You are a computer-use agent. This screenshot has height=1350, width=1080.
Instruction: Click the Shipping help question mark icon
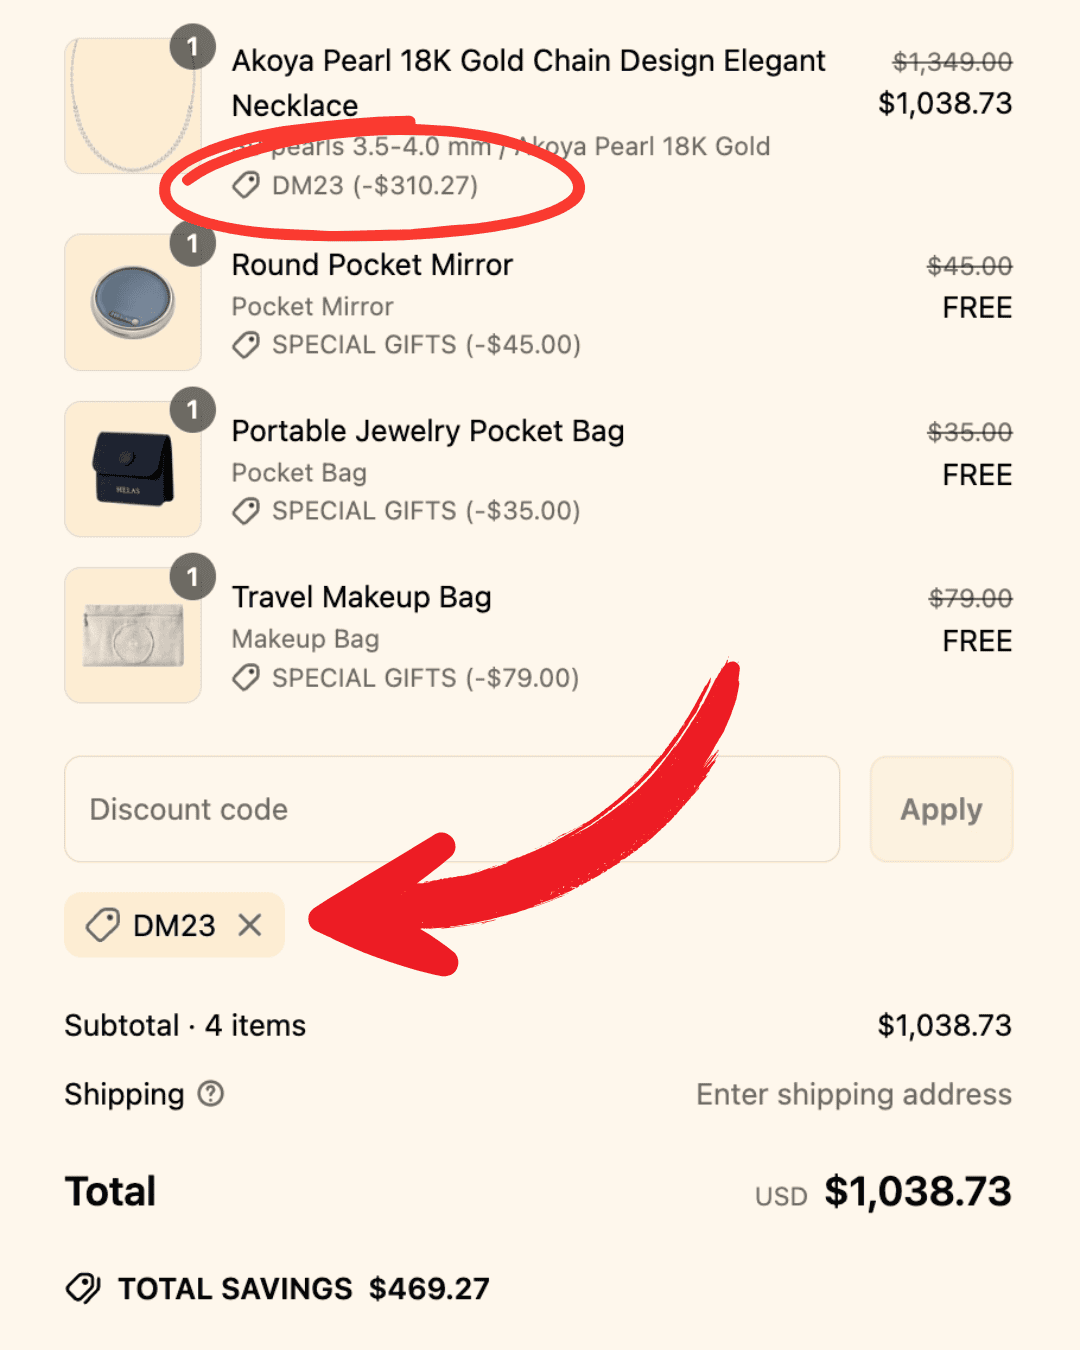point(211,1094)
